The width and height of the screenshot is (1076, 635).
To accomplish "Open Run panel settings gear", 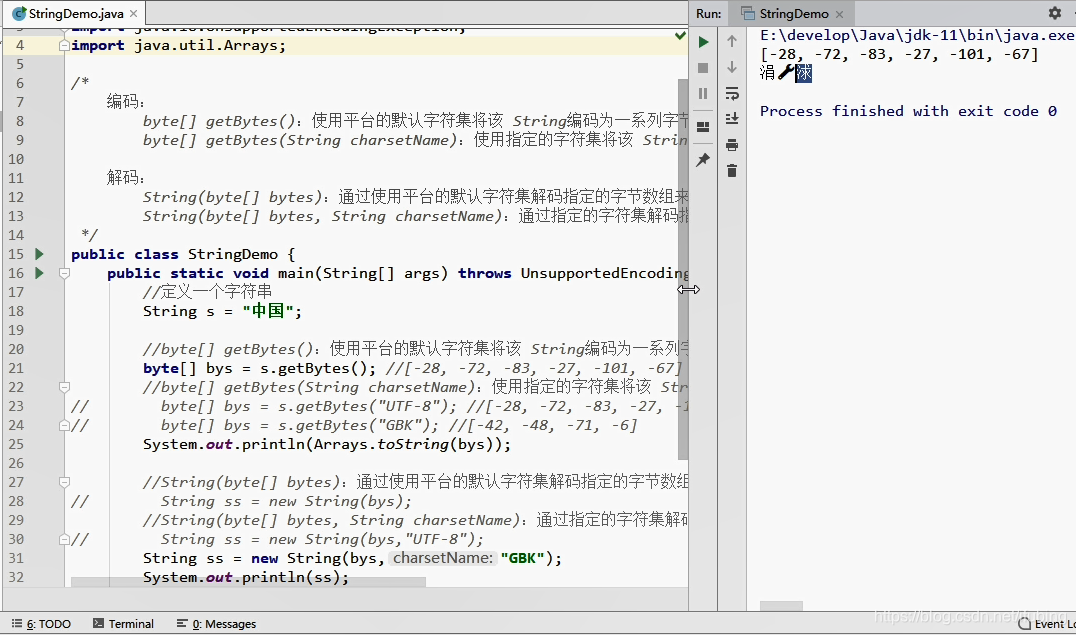I will point(1055,13).
